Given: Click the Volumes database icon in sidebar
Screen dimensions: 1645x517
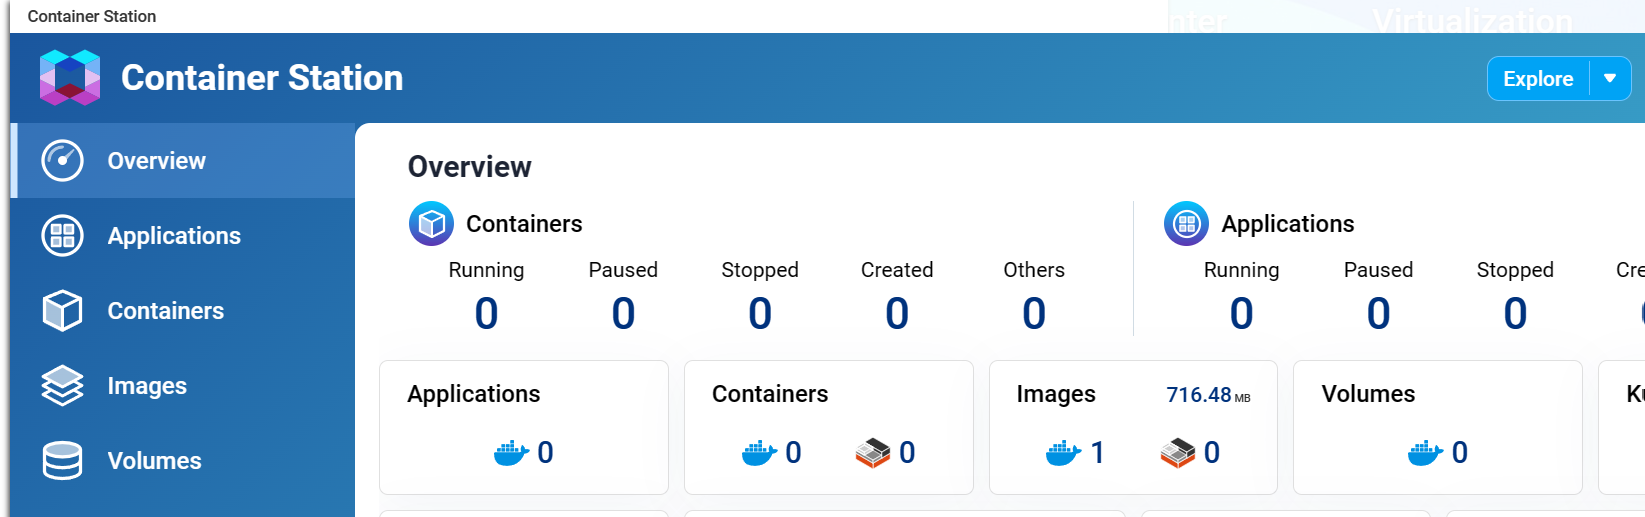Looking at the screenshot, I should (62, 461).
